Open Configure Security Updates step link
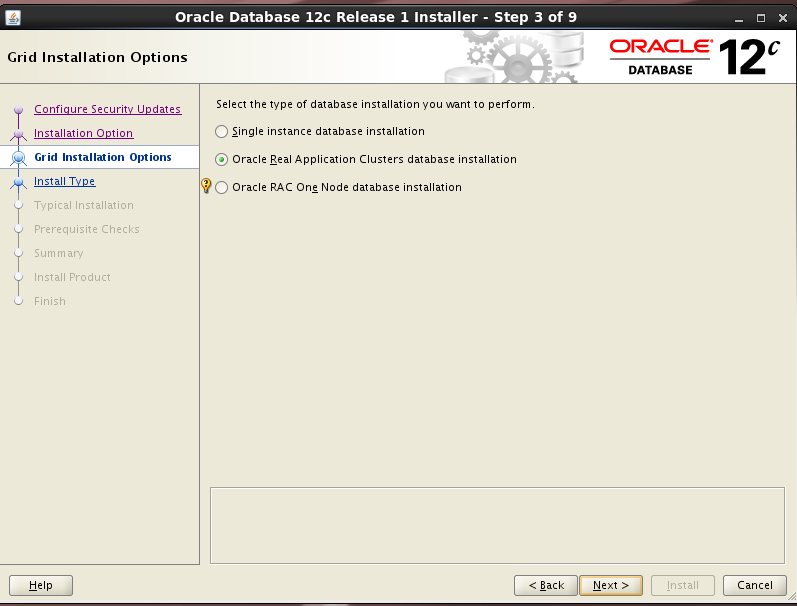 [x=107, y=109]
